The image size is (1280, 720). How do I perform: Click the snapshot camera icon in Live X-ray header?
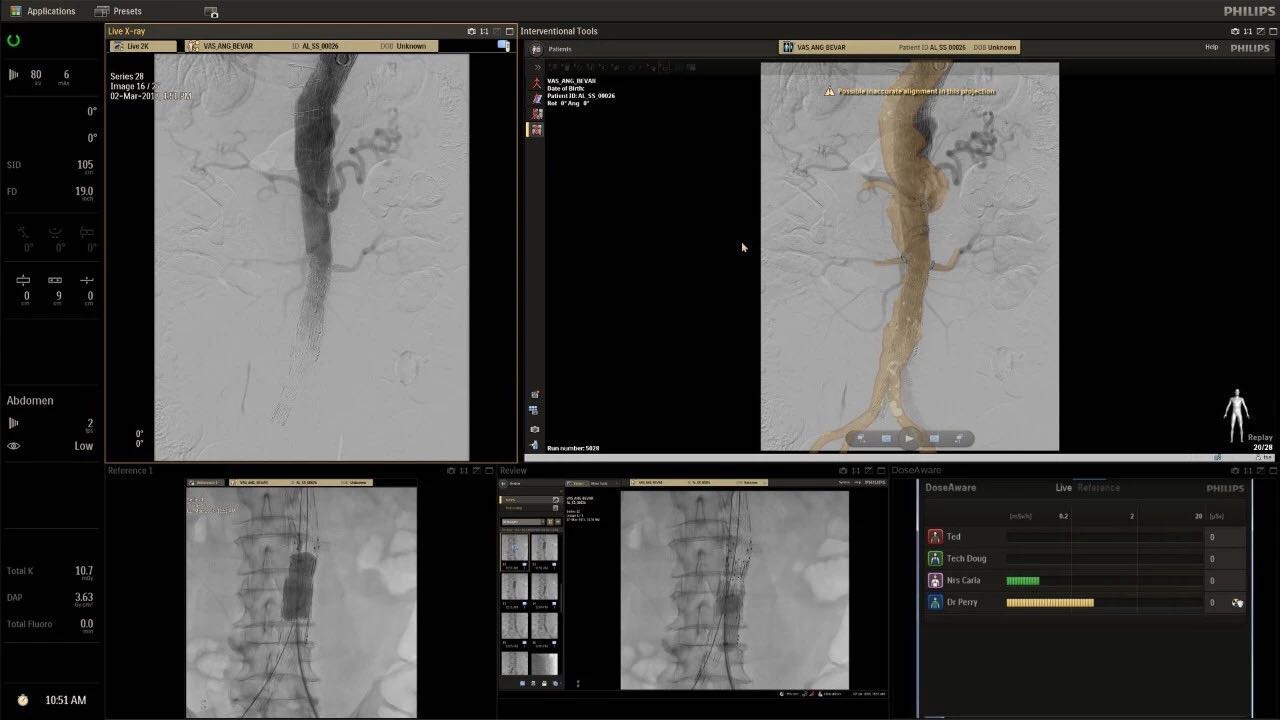tap(472, 31)
